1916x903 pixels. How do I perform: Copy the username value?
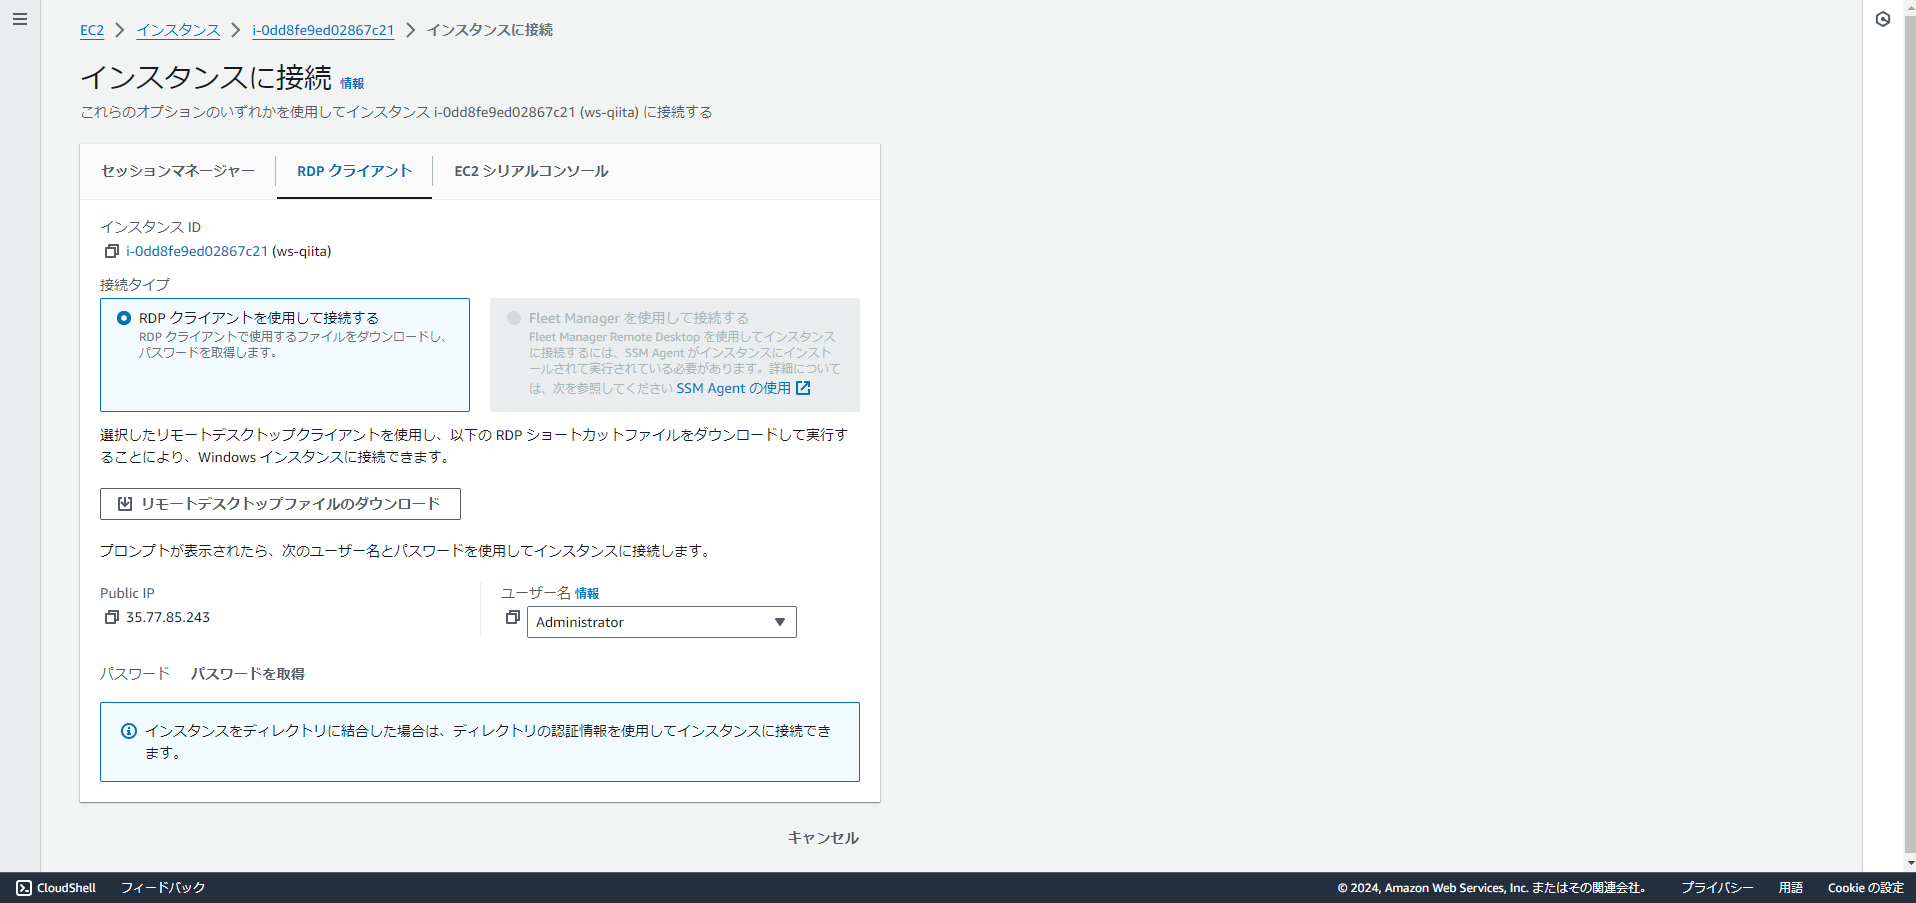pos(513,618)
